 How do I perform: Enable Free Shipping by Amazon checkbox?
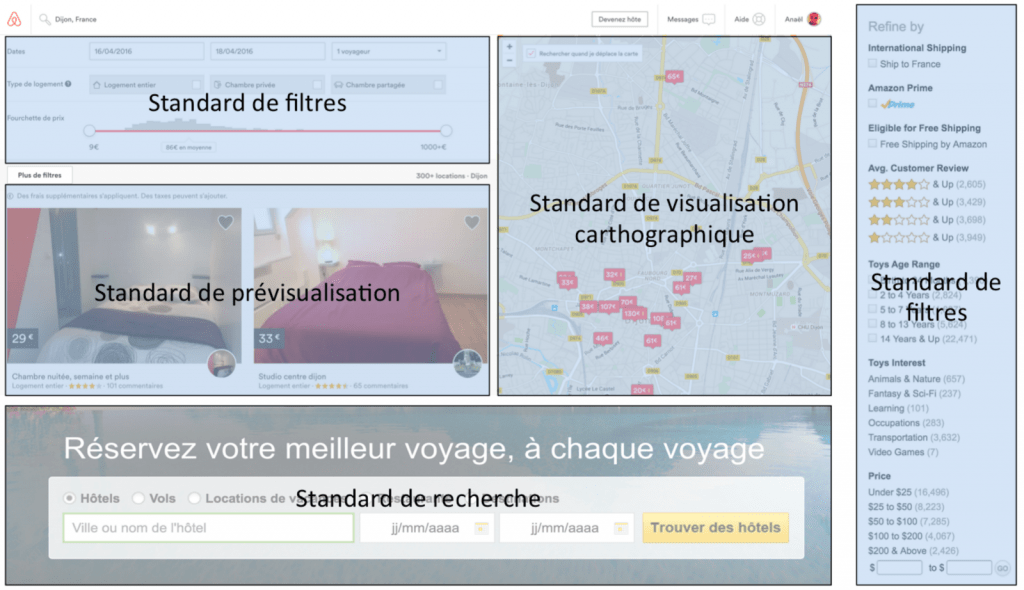873,144
